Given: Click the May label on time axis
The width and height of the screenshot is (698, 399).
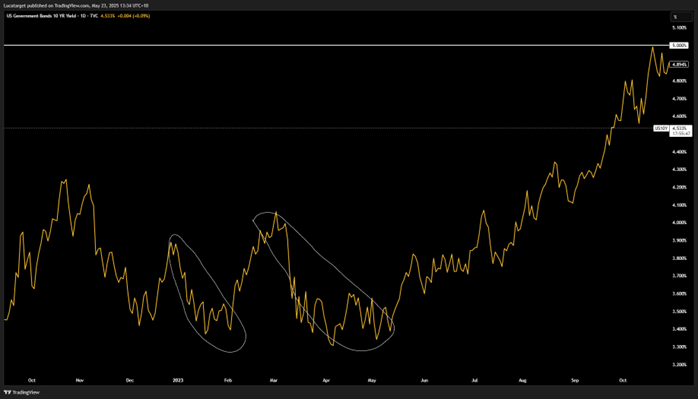Looking at the screenshot, I should tap(372, 380).
